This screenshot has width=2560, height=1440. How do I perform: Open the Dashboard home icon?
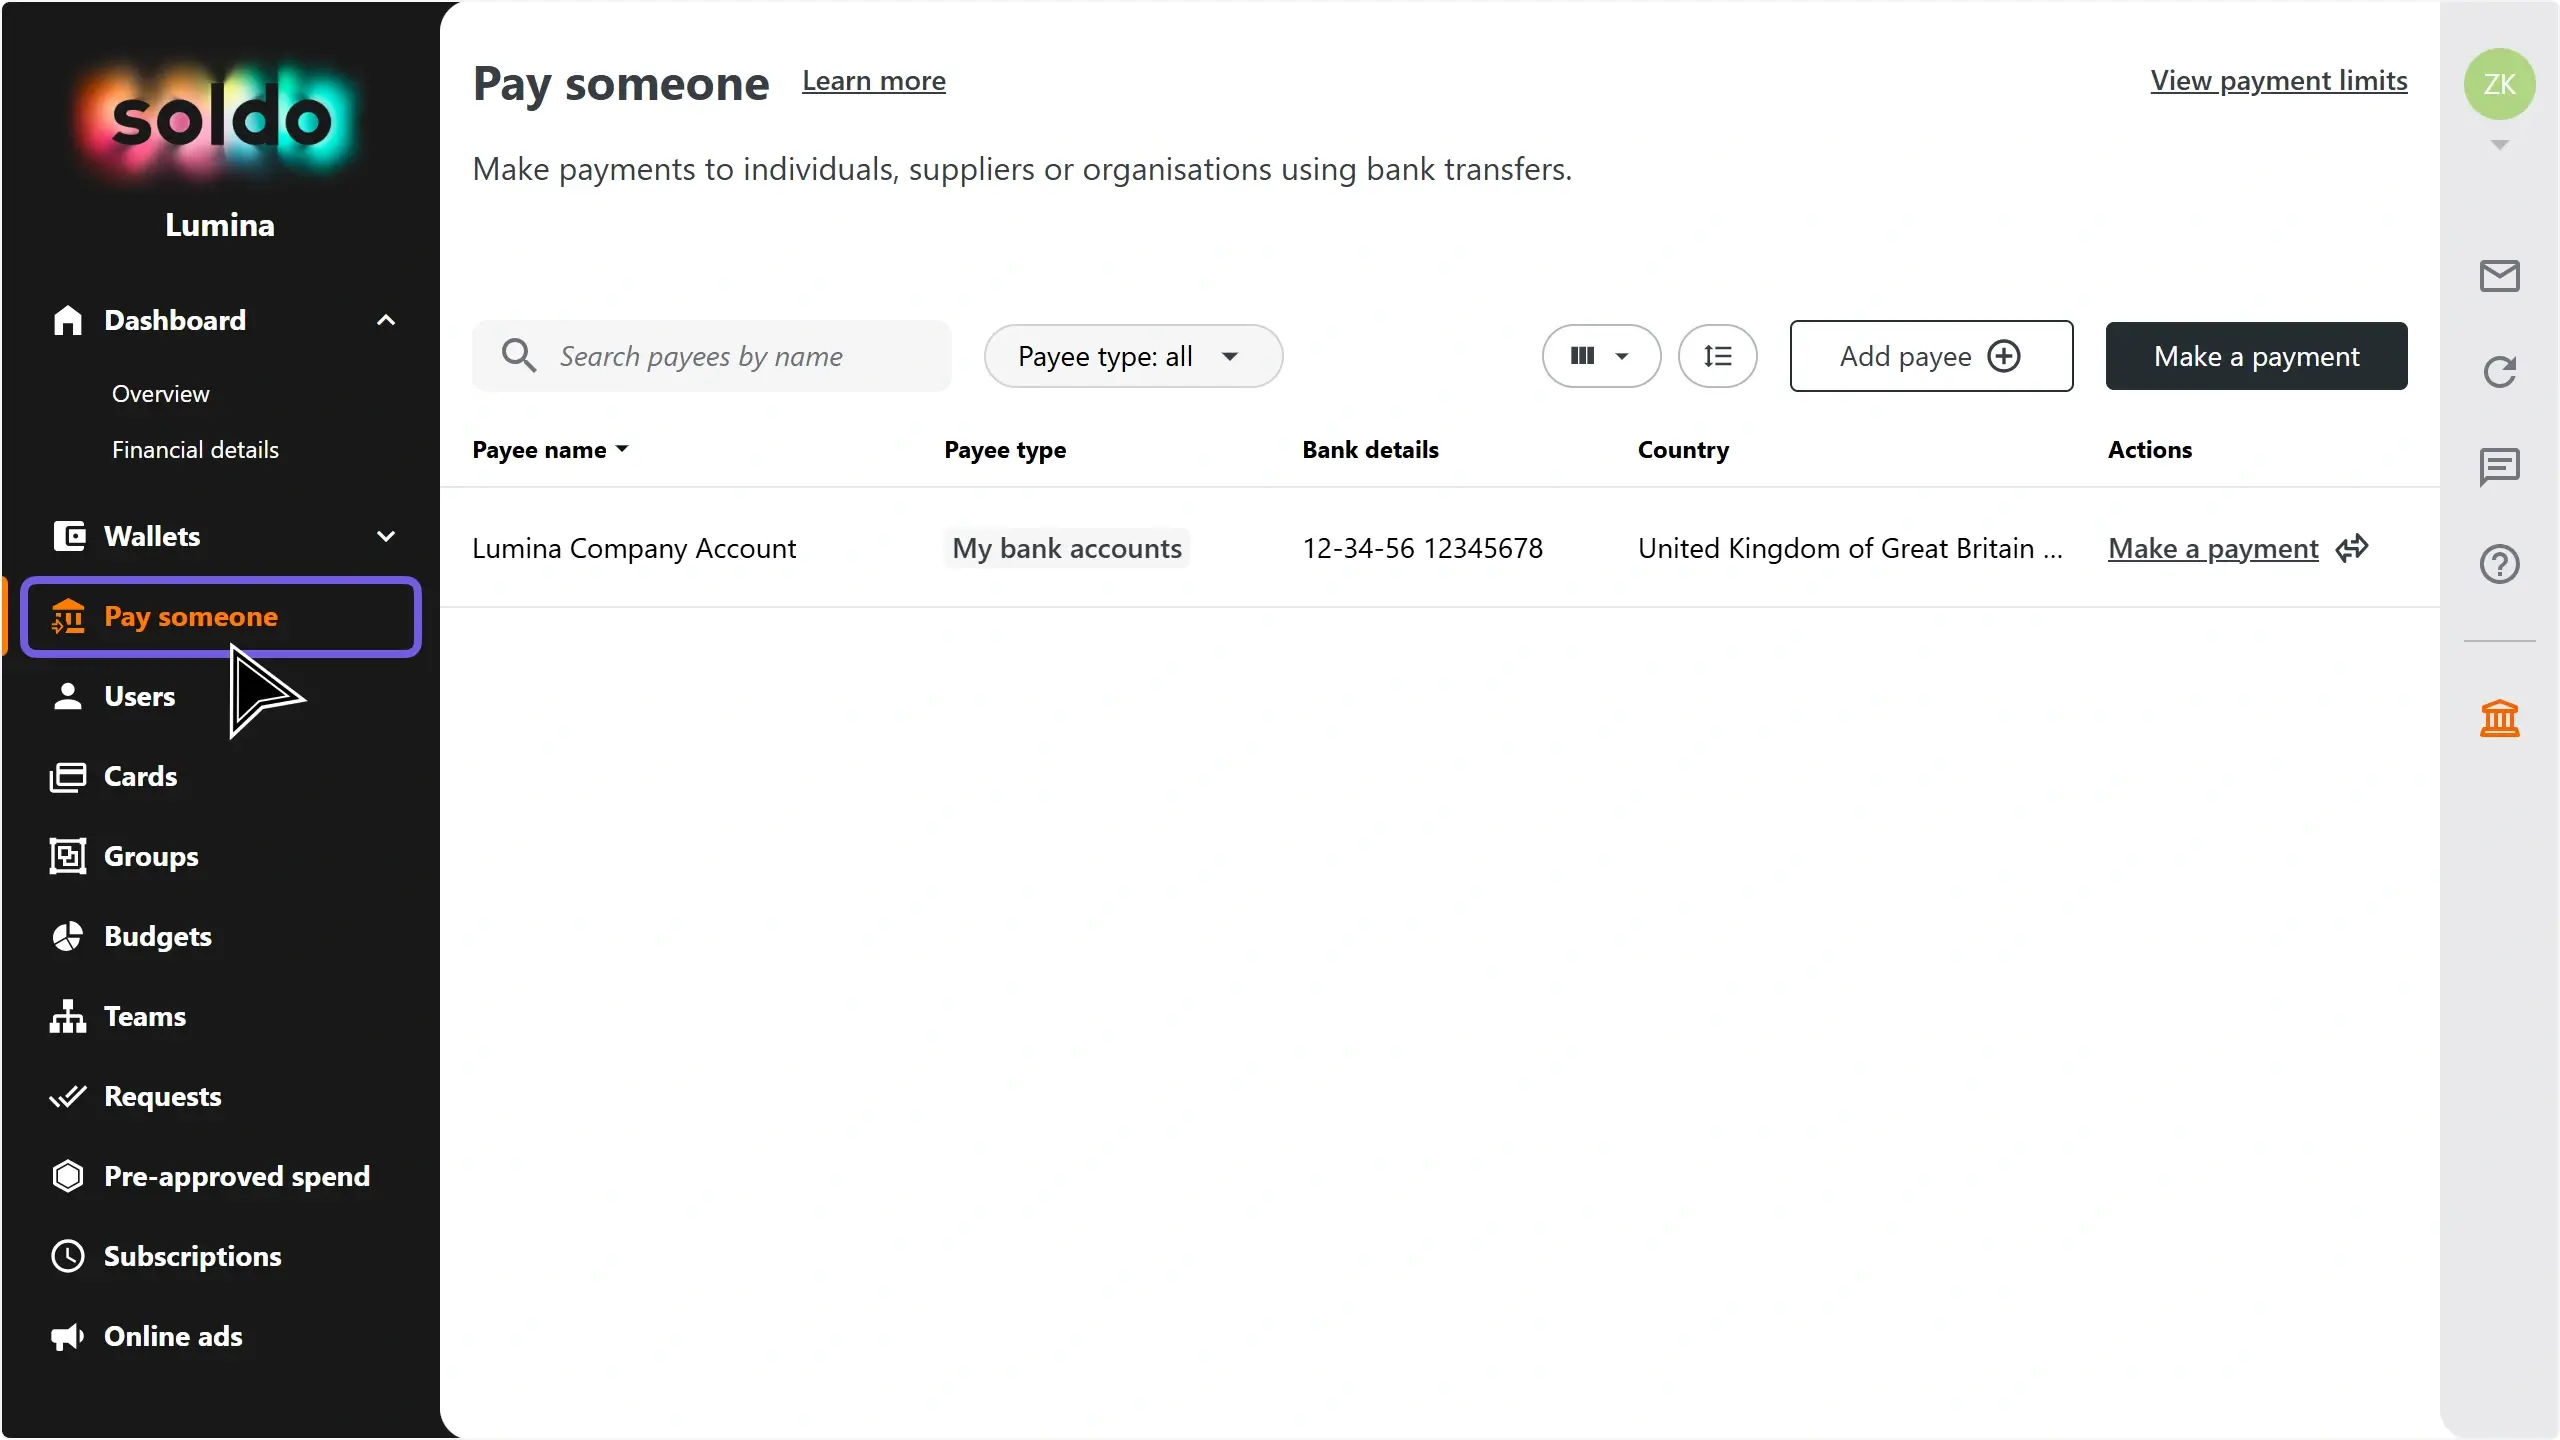point(67,320)
